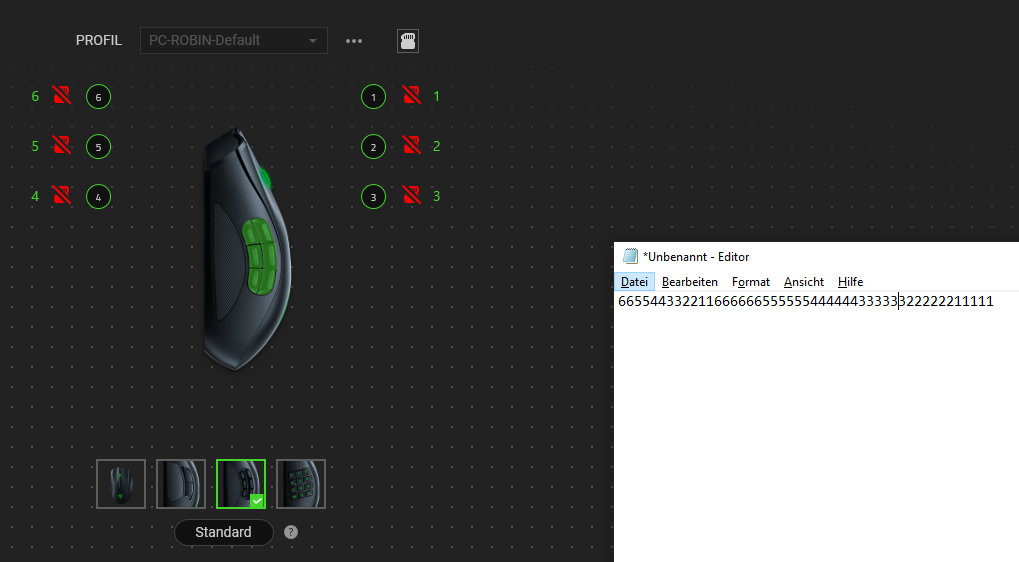Viewport: 1019px width, 562px height.
Task: Click the Standard button
Action: point(224,532)
